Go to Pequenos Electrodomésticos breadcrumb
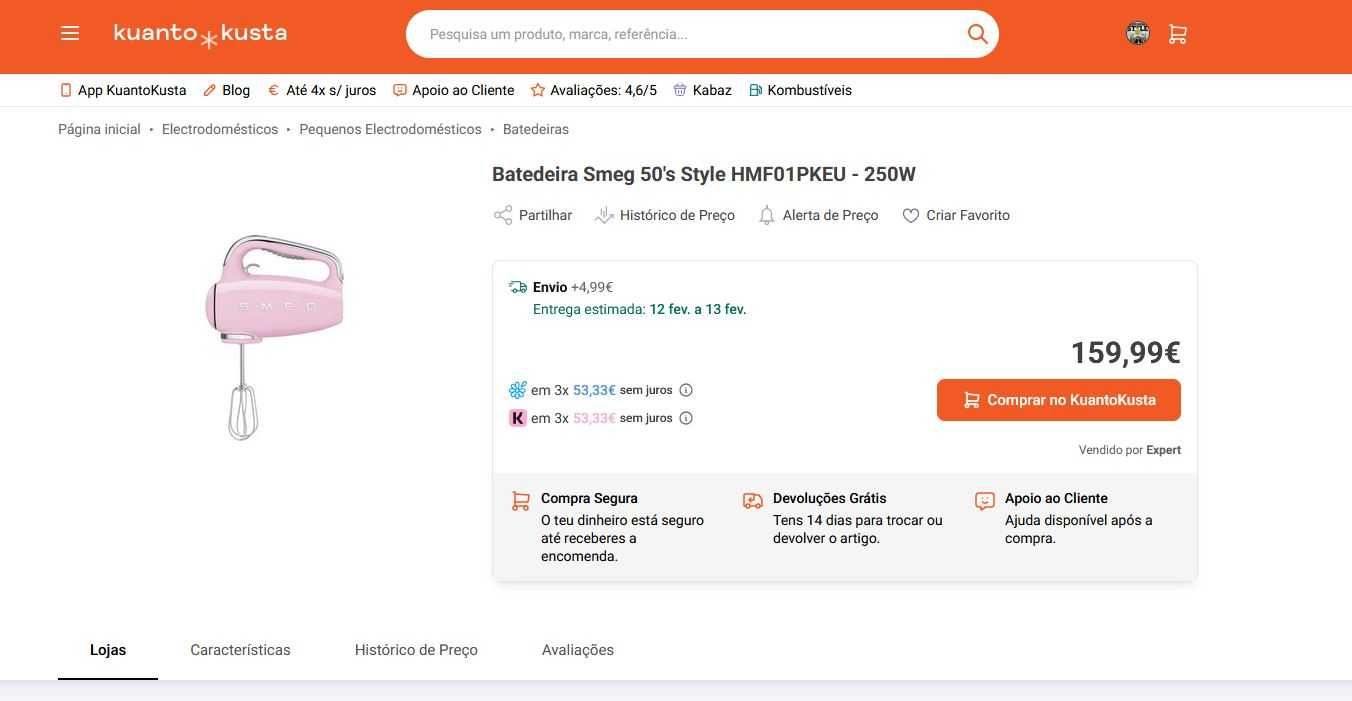Screen dimensions: 1352x701 tap(390, 129)
